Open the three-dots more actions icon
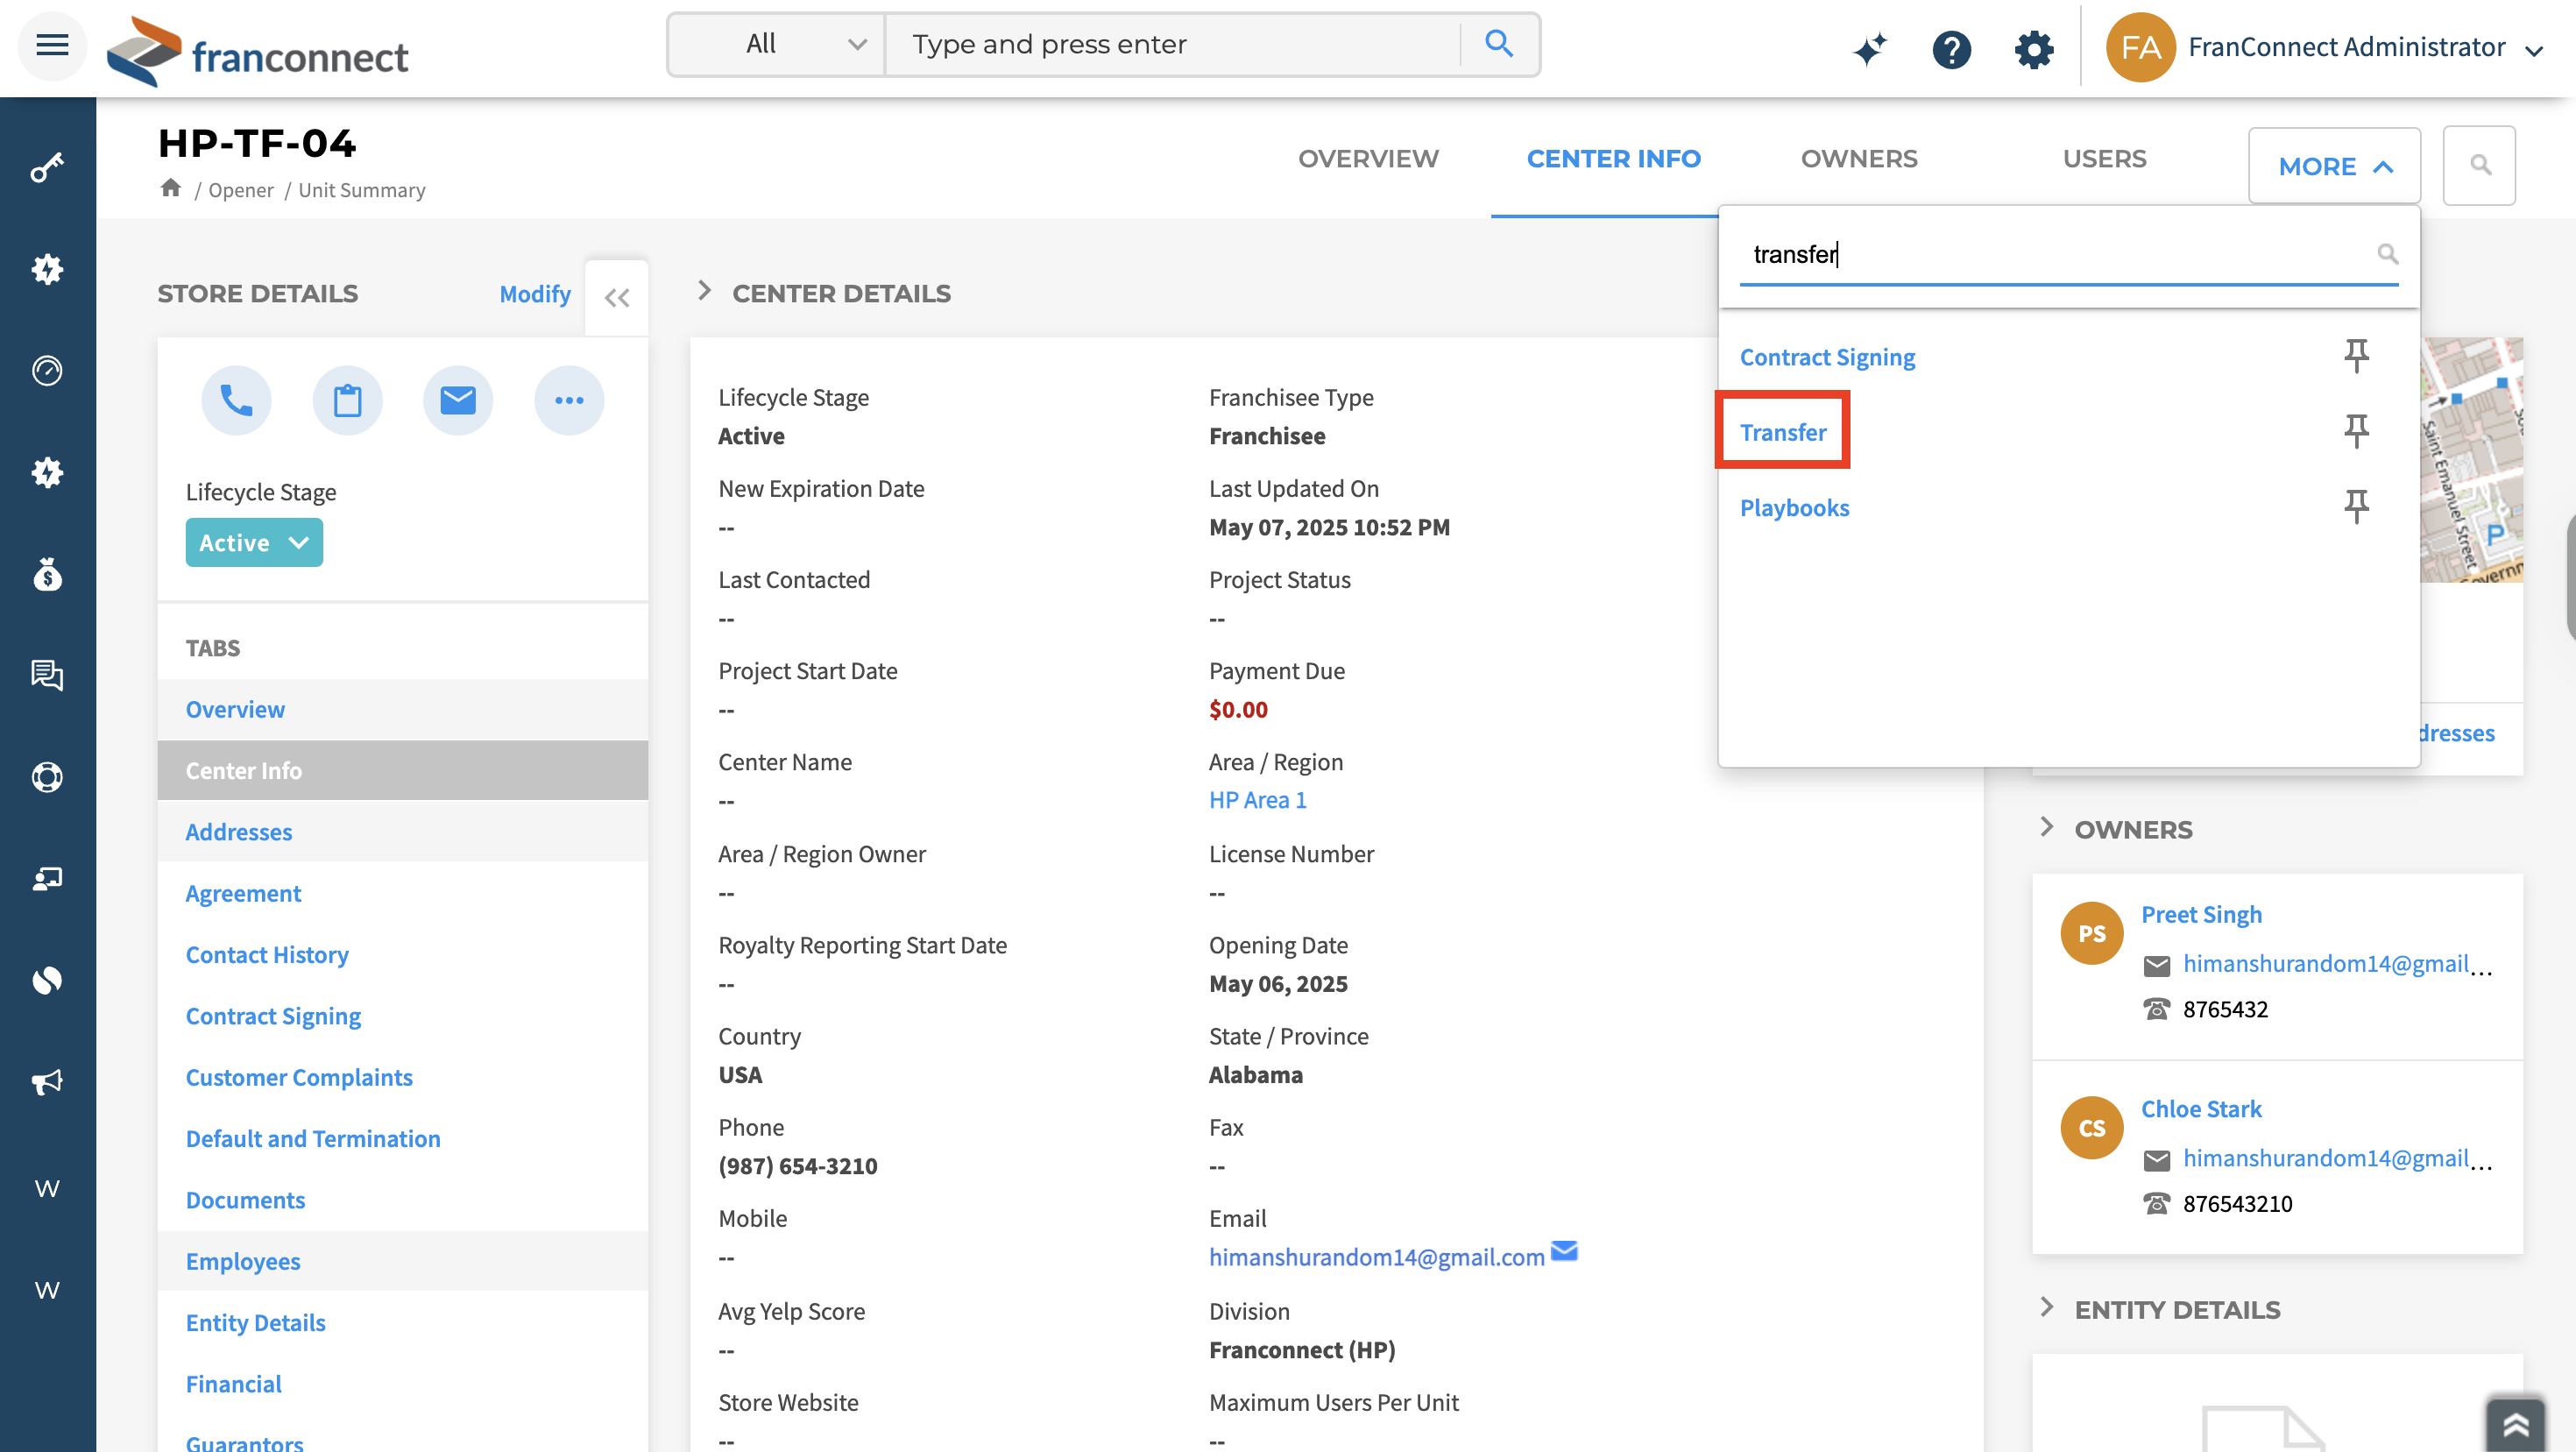The height and width of the screenshot is (1452, 2576). (x=569, y=400)
